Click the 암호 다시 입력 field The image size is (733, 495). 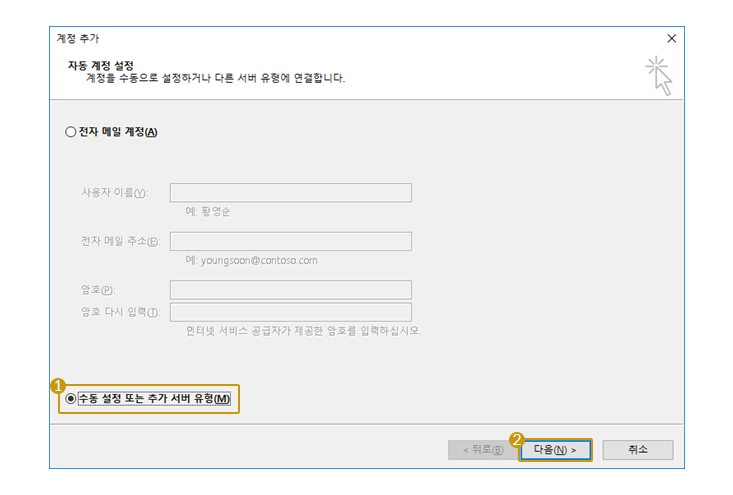[x=290, y=312]
